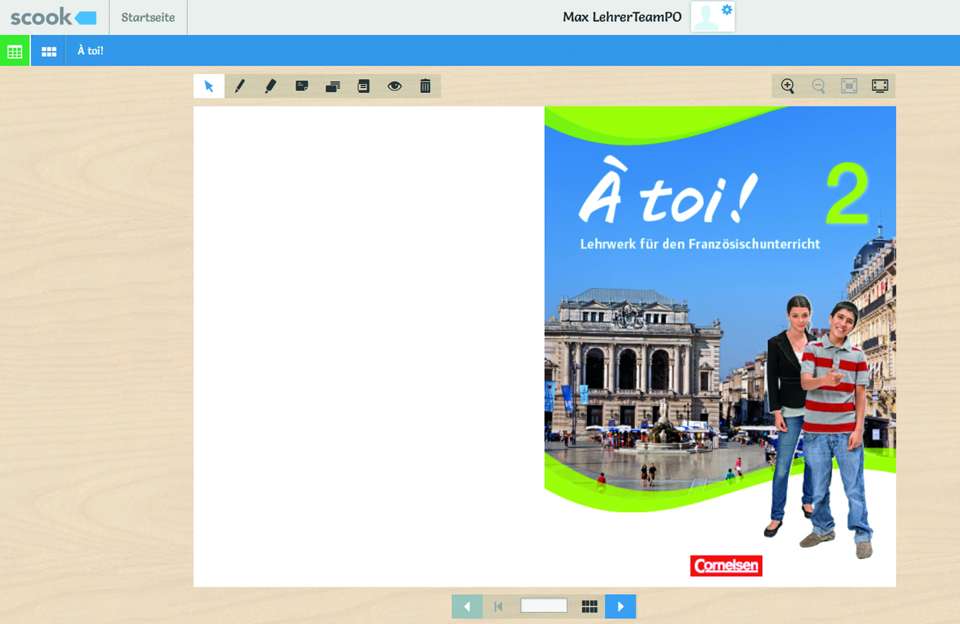Open the page thumbnails overview
The height and width of the screenshot is (624, 960).
coord(590,606)
